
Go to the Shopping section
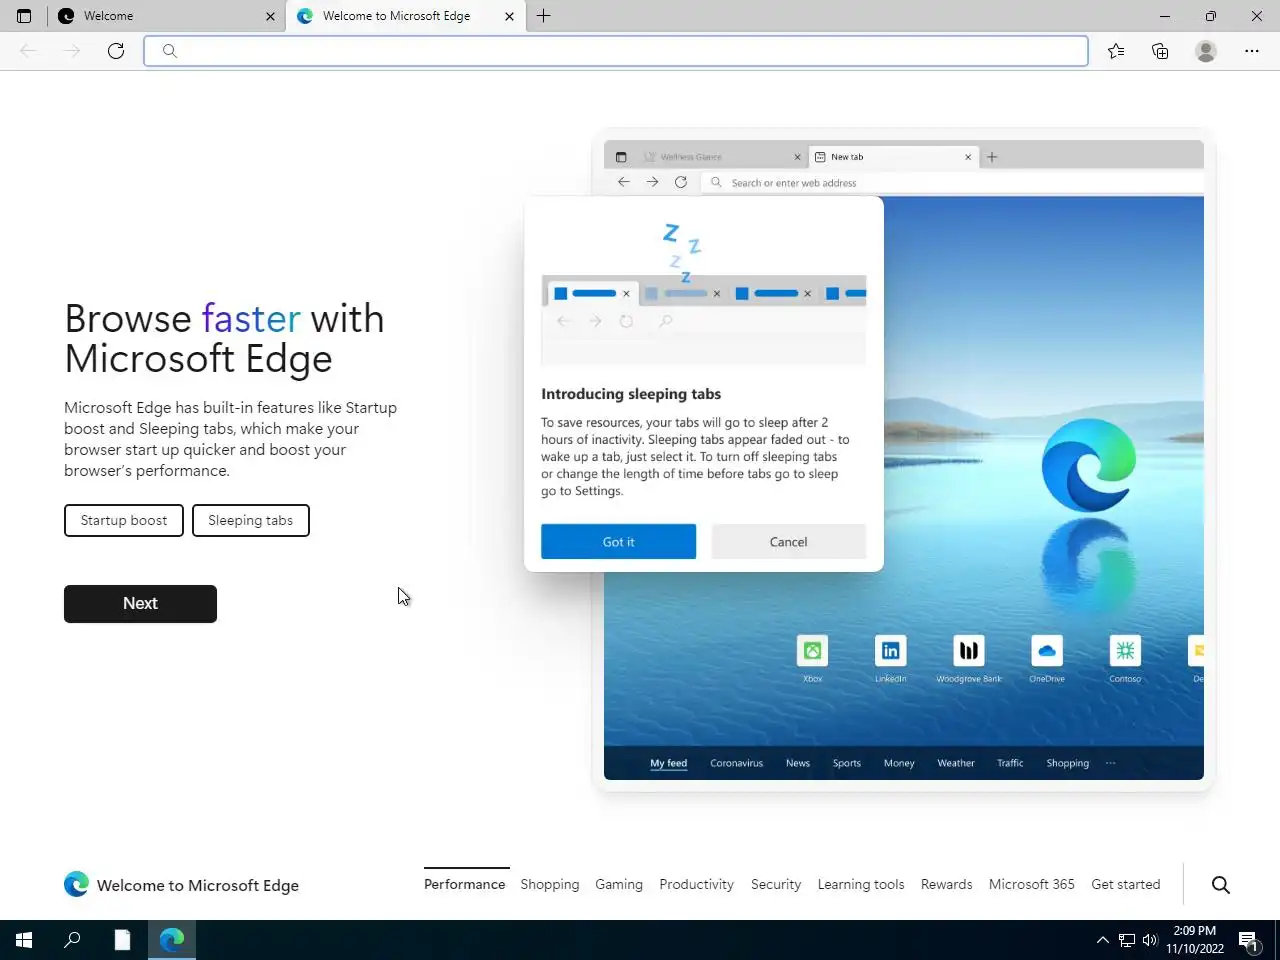550,884
